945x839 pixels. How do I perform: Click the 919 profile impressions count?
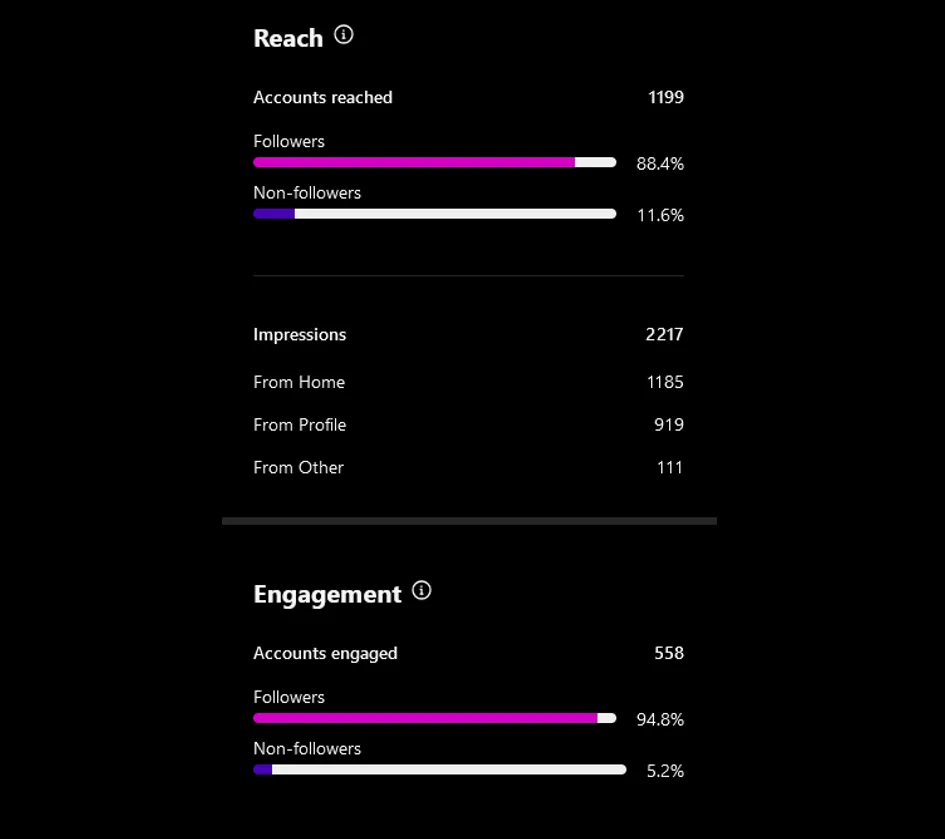(668, 425)
